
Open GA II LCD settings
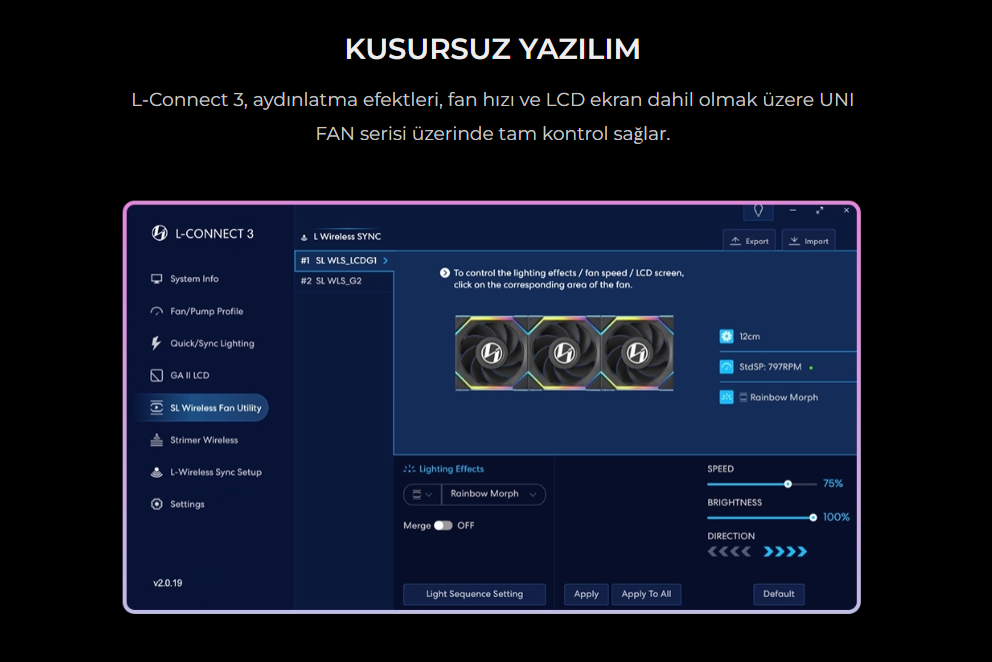(x=190, y=375)
